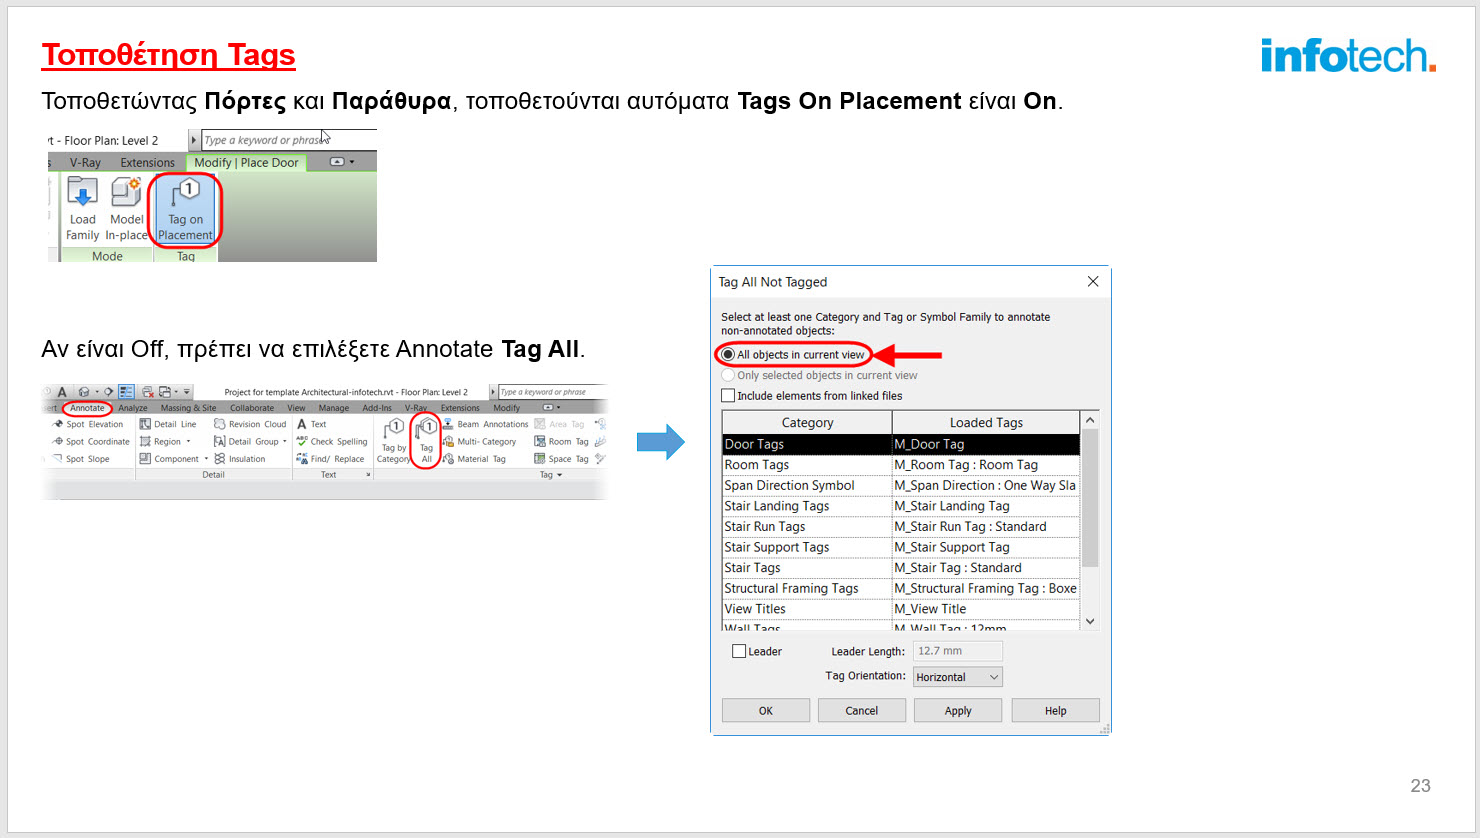Enable Include elements from linked files
Viewport: 1480px width, 838px height.
[x=812, y=396]
